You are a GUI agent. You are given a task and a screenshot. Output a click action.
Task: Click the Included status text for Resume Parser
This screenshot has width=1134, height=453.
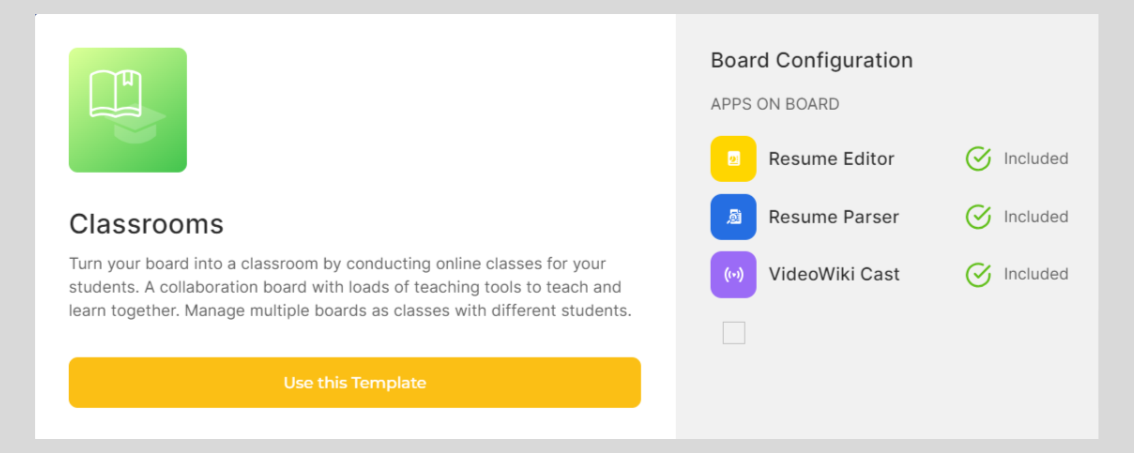[x=1036, y=216]
